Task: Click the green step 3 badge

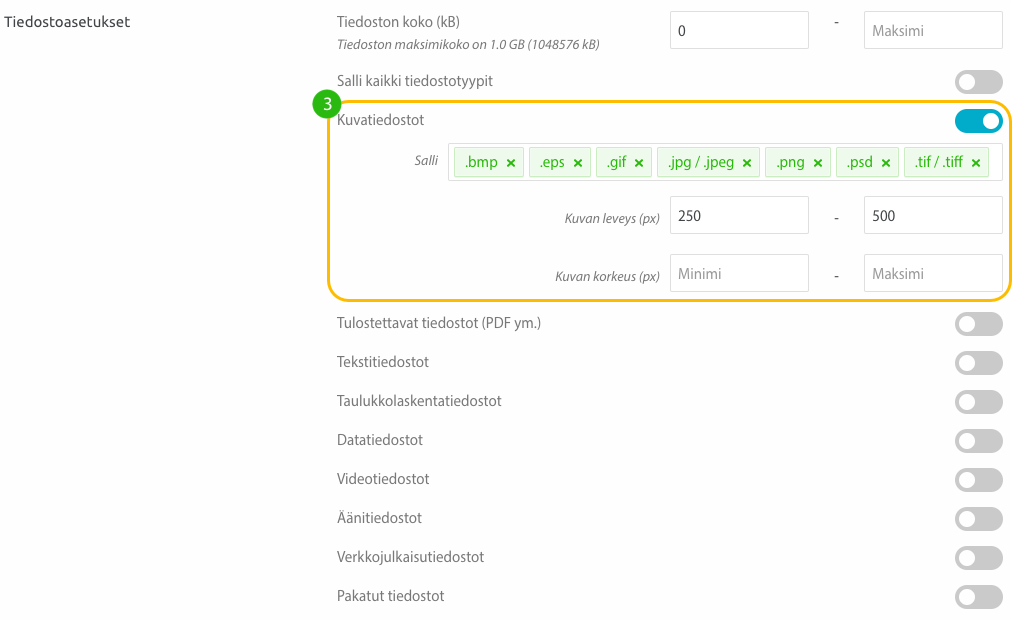Action: coord(327,104)
